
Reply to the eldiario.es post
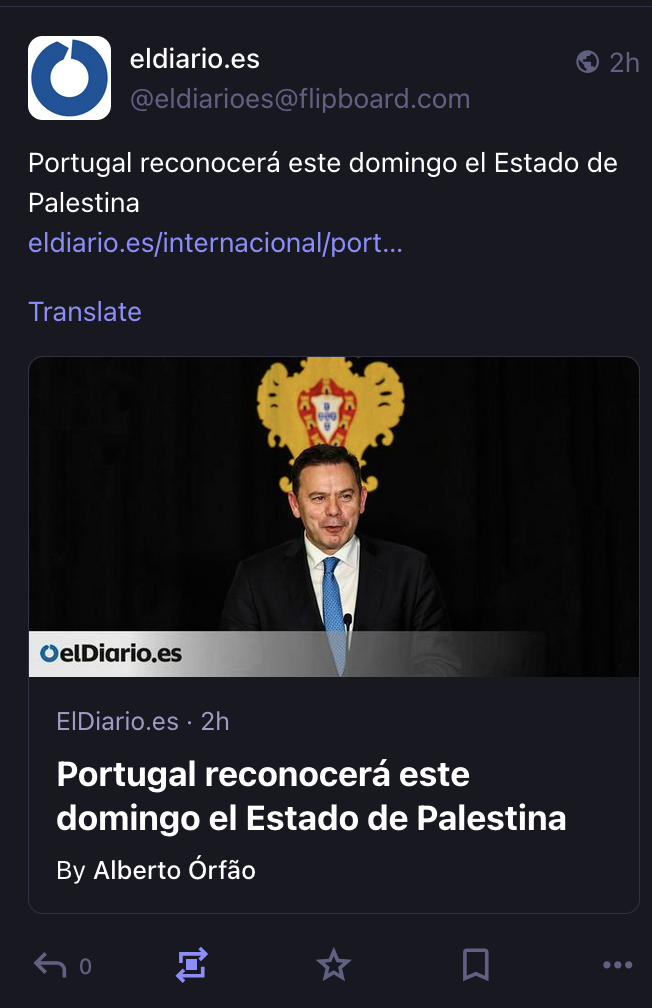coord(50,965)
